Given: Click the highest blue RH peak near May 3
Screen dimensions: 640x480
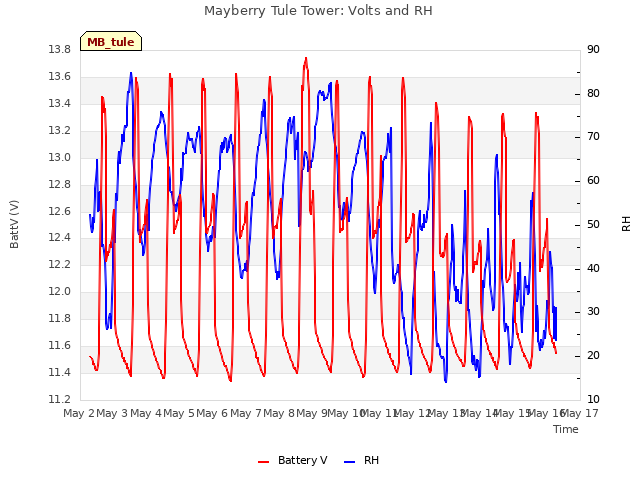Looking at the screenshot, I should tap(131, 73).
